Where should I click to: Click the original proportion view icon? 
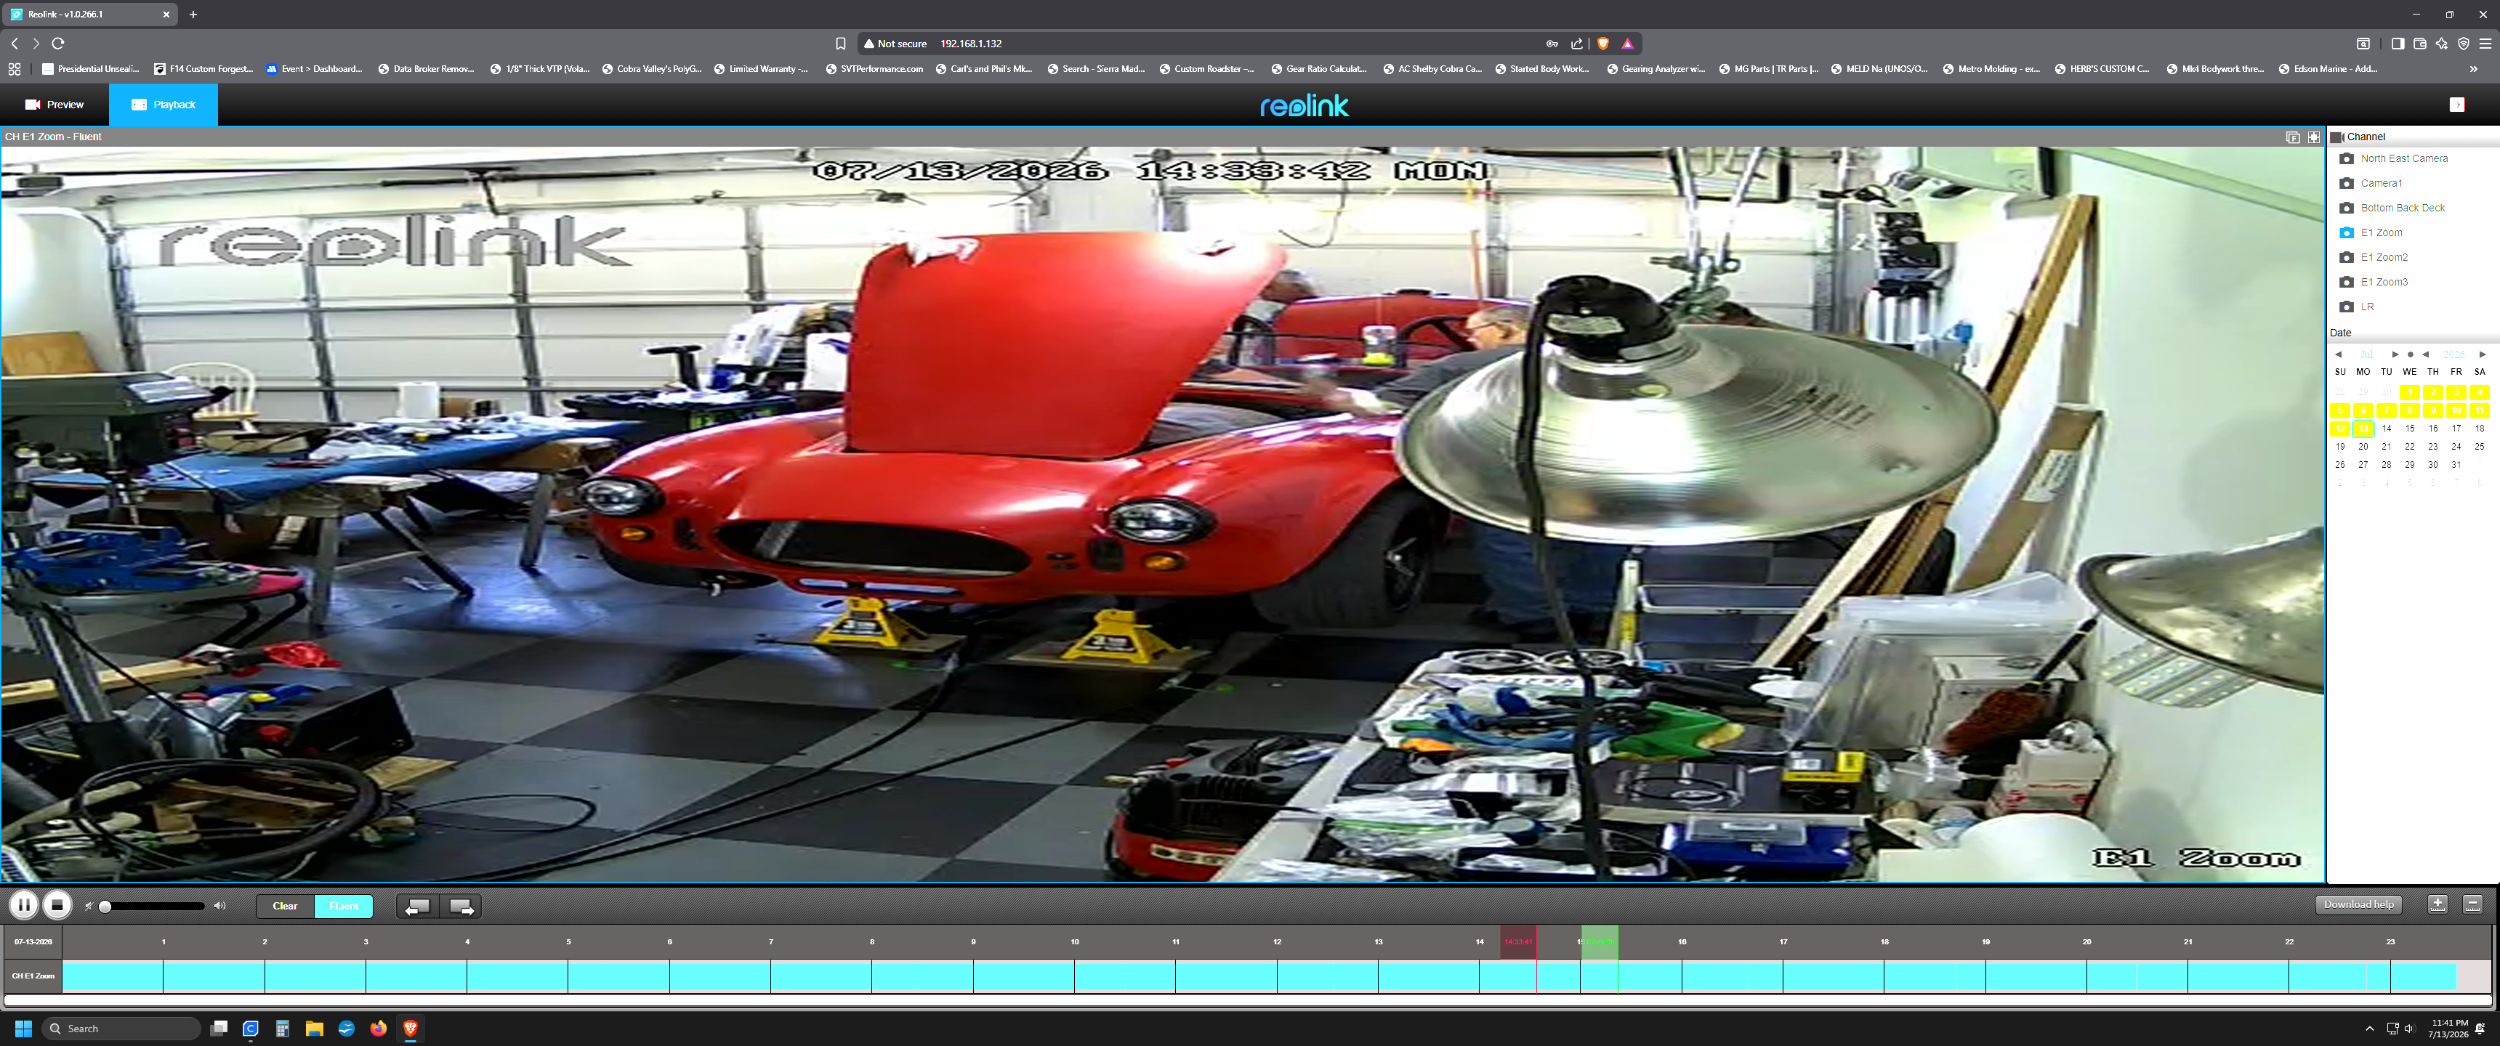click(x=2293, y=137)
